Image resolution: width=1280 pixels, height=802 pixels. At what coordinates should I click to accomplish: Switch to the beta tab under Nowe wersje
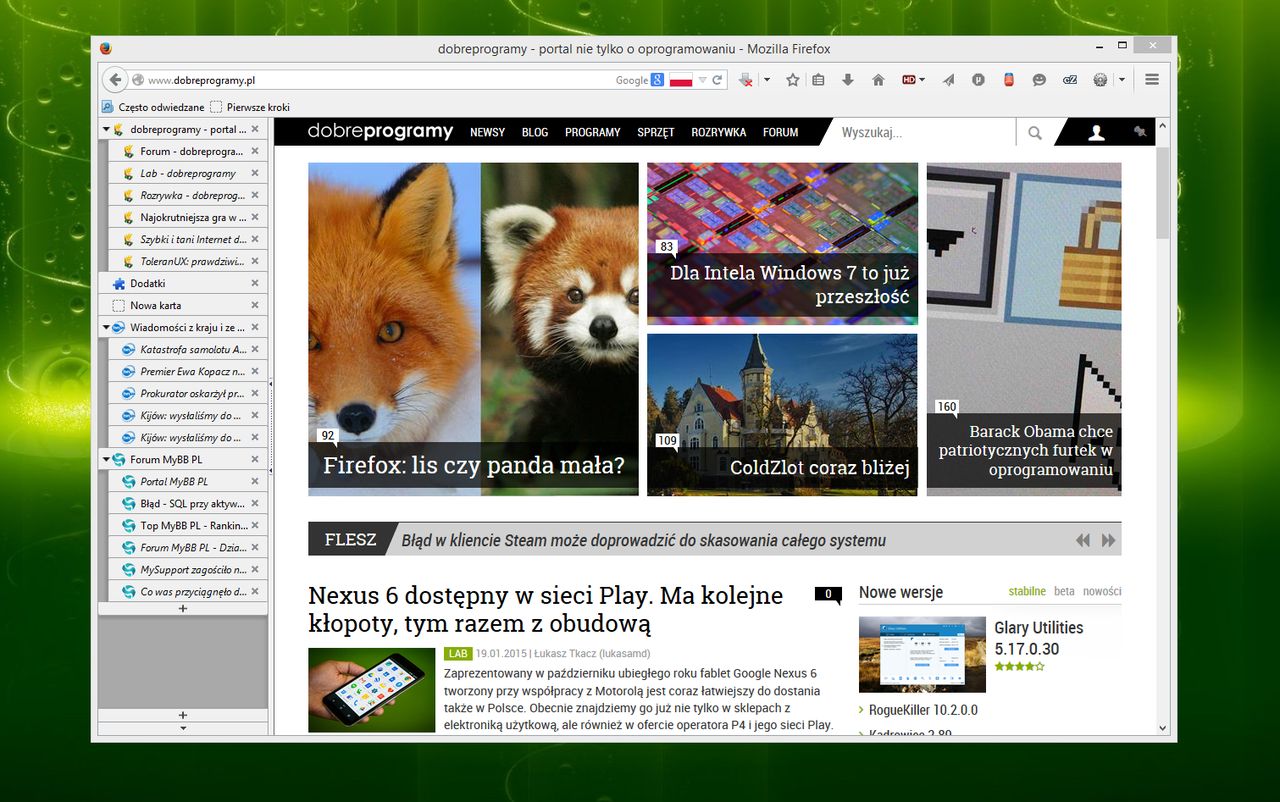click(1064, 591)
